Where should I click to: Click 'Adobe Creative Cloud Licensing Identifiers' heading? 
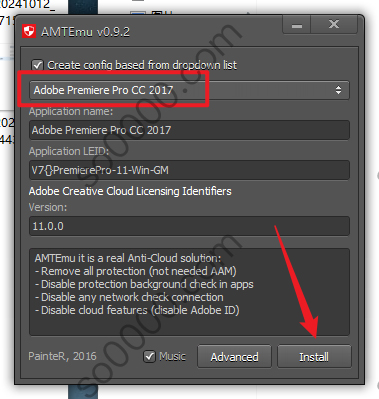(130, 191)
